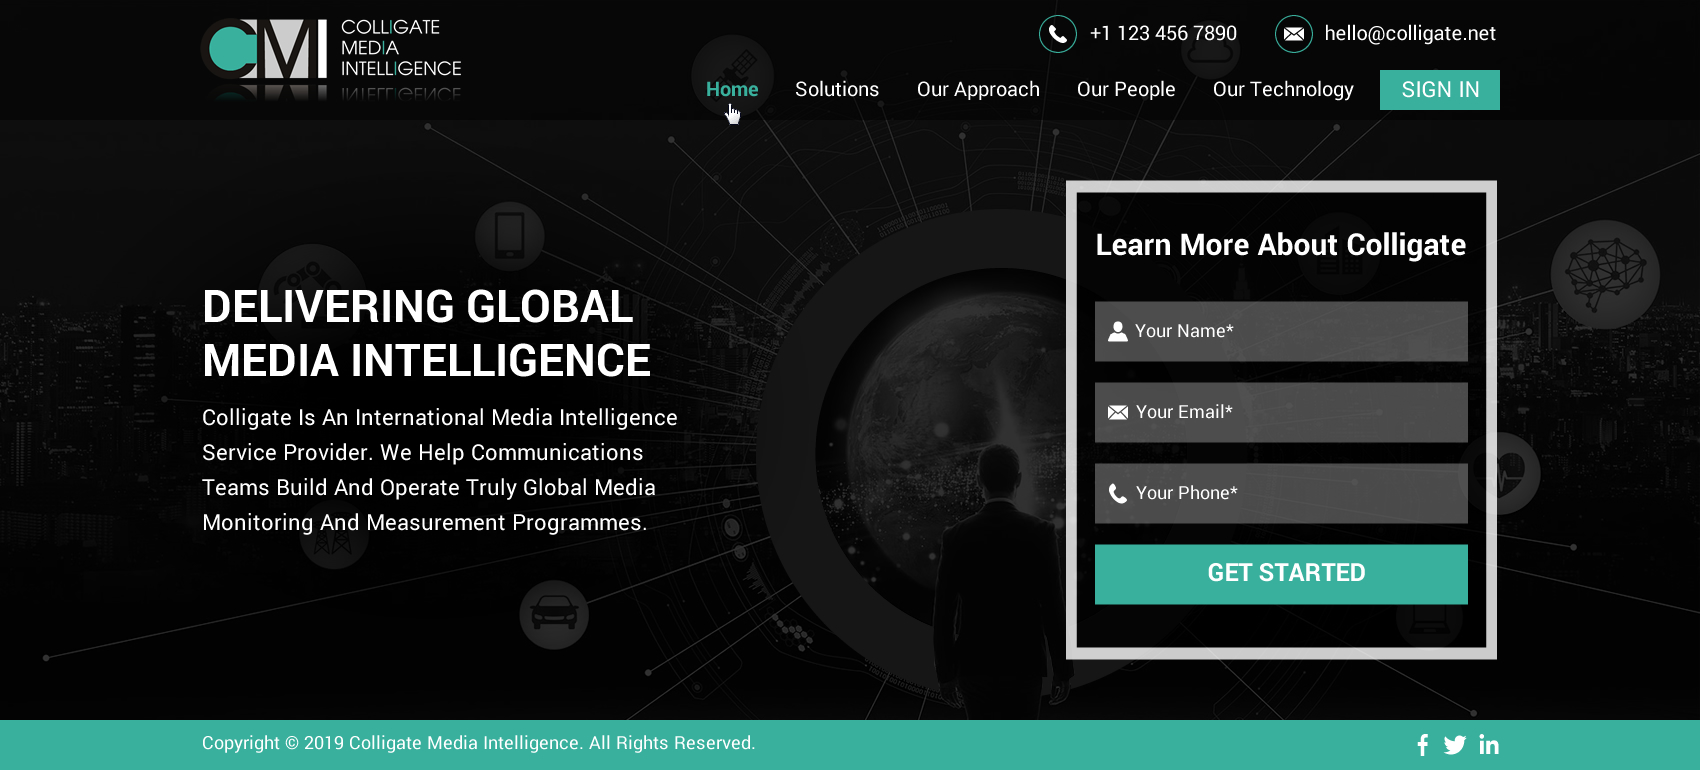Open the LinkedIn icon in the footer
The height and width of the screenshot is (770, 1700).
(1489, 745)
